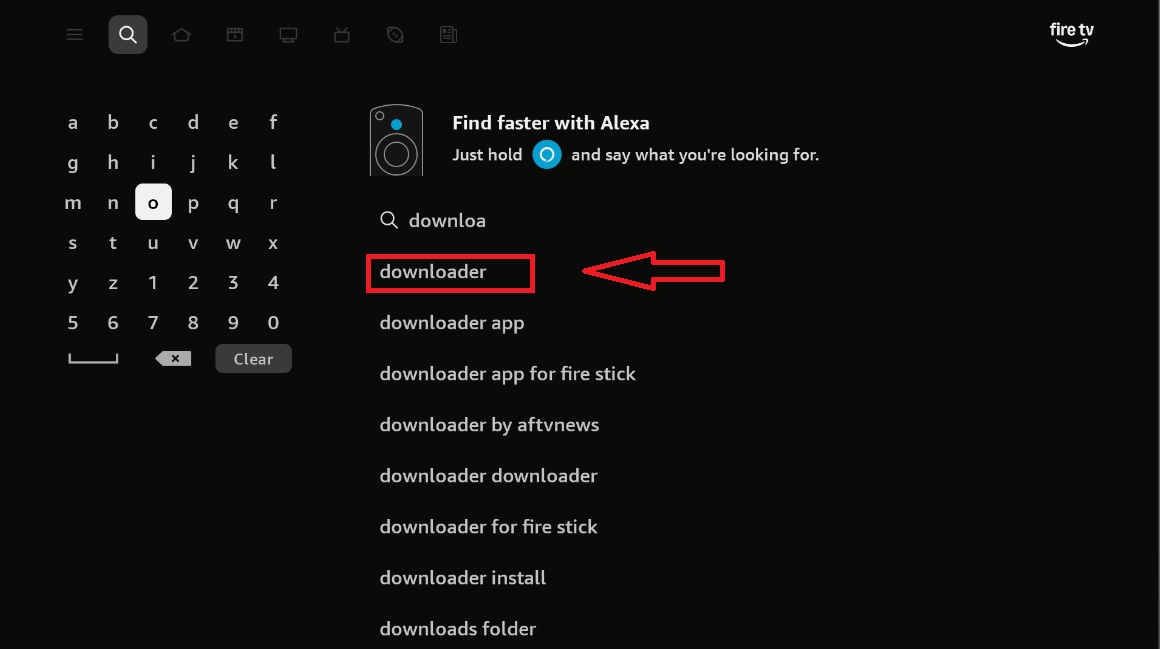1160x649 pixels.
Task: Click the Clear button
Action: tap(253, 359)
